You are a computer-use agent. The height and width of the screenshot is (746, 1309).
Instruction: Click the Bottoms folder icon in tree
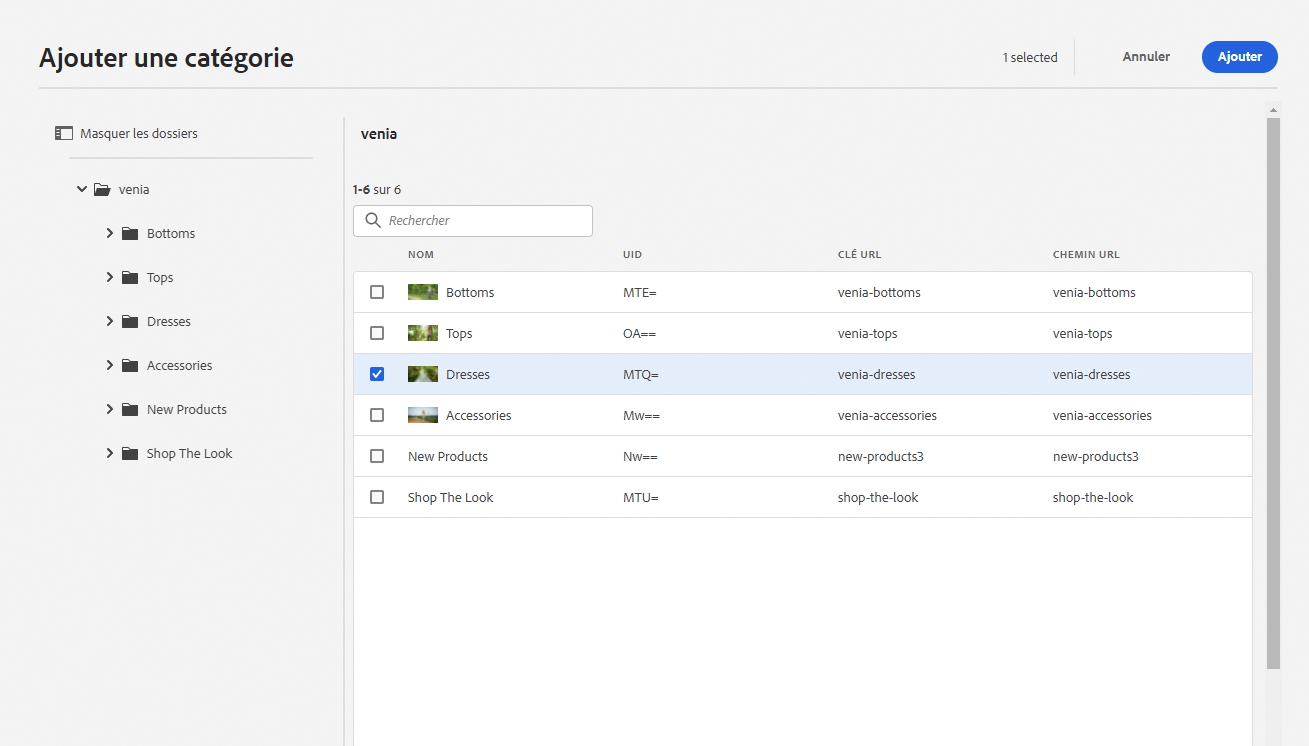click(x=130, y=233)
